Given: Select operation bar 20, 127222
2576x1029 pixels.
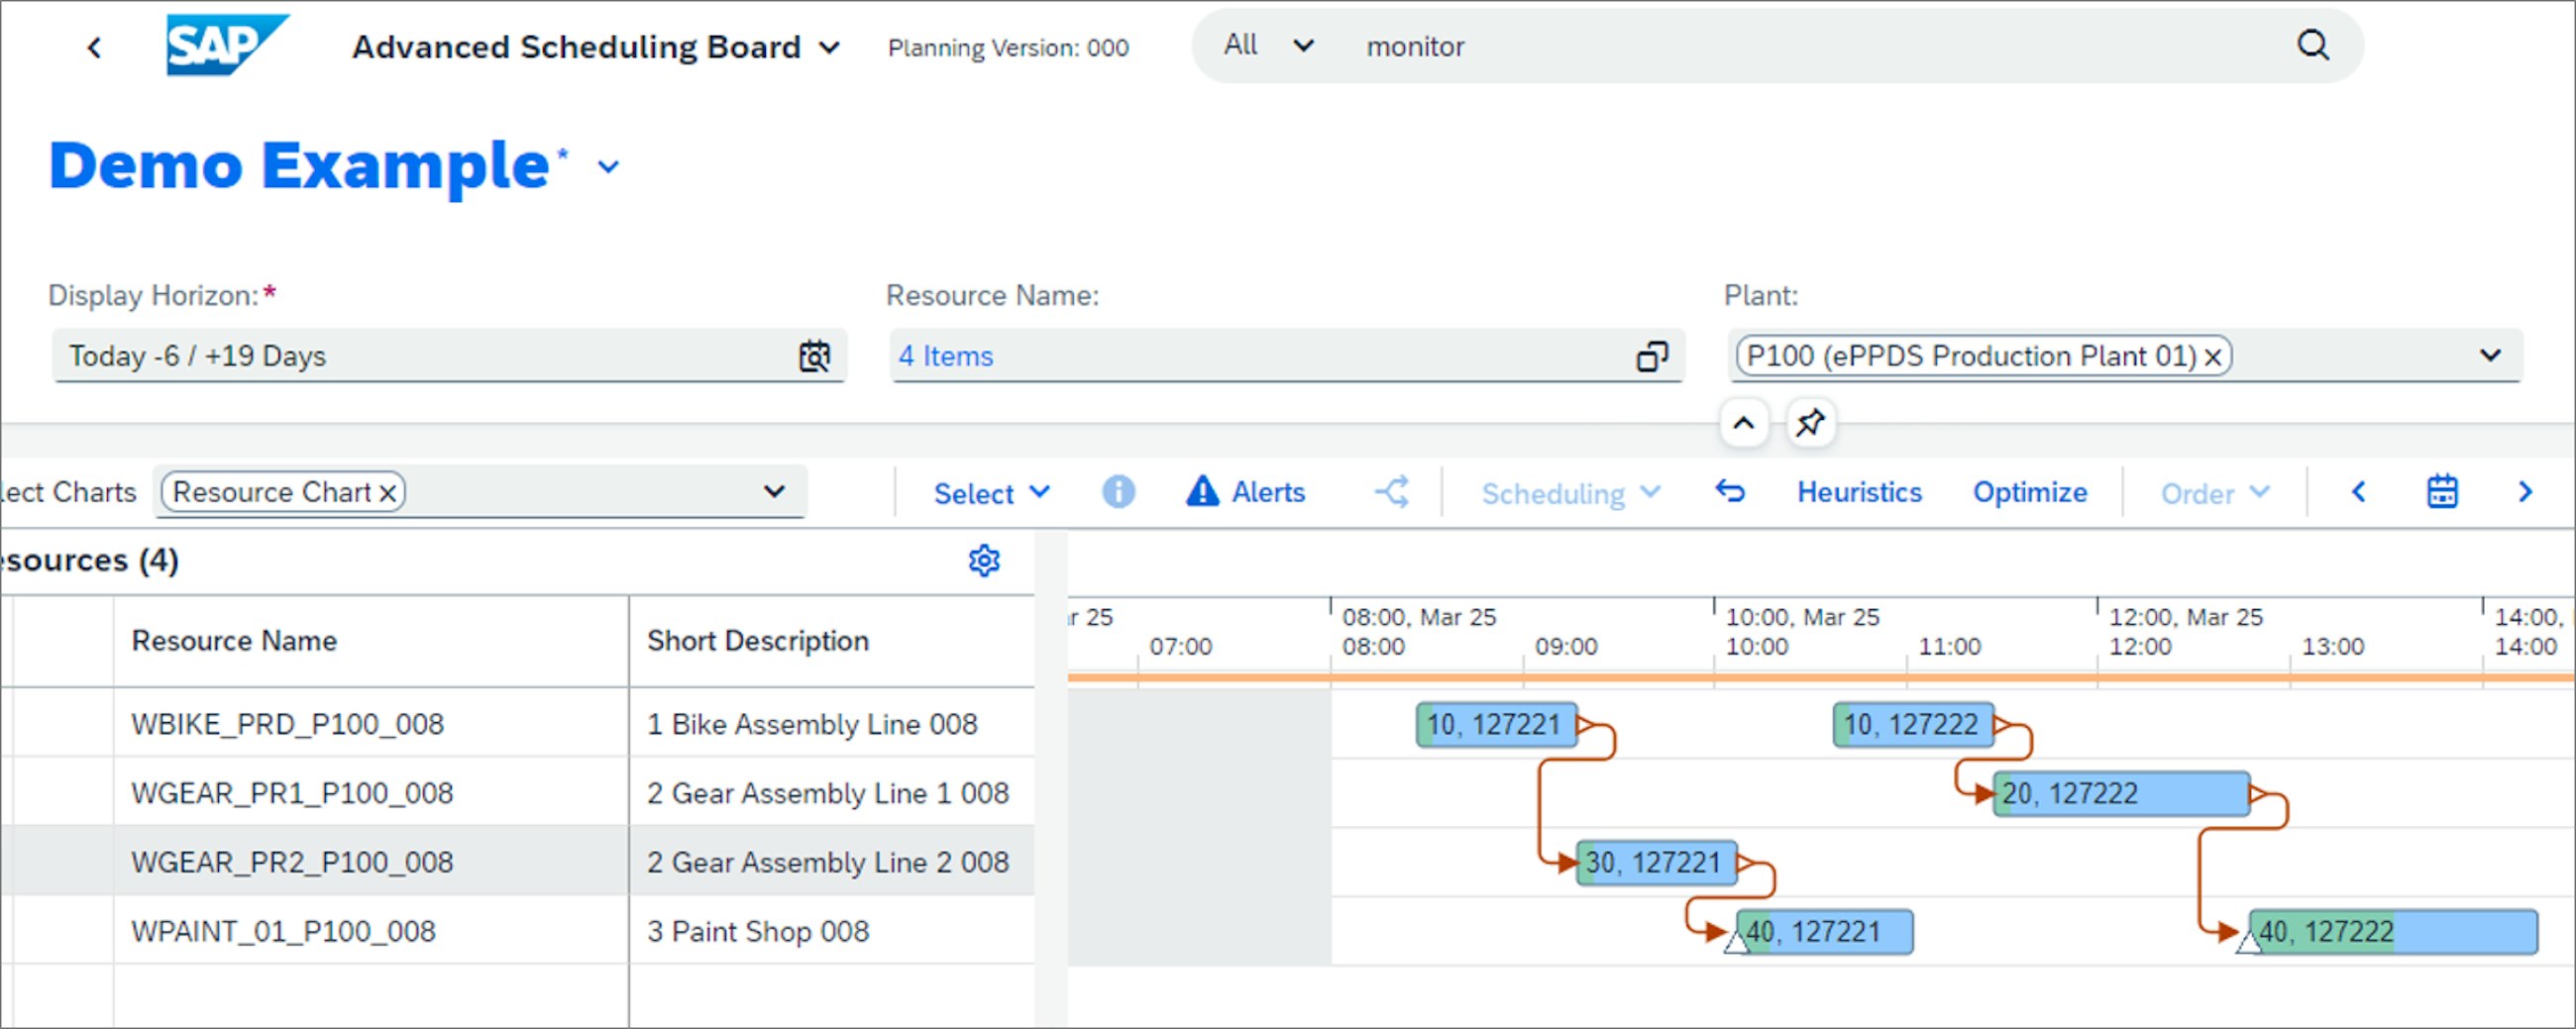Looking at the screenshot, I should click(x=2121, y=793).
